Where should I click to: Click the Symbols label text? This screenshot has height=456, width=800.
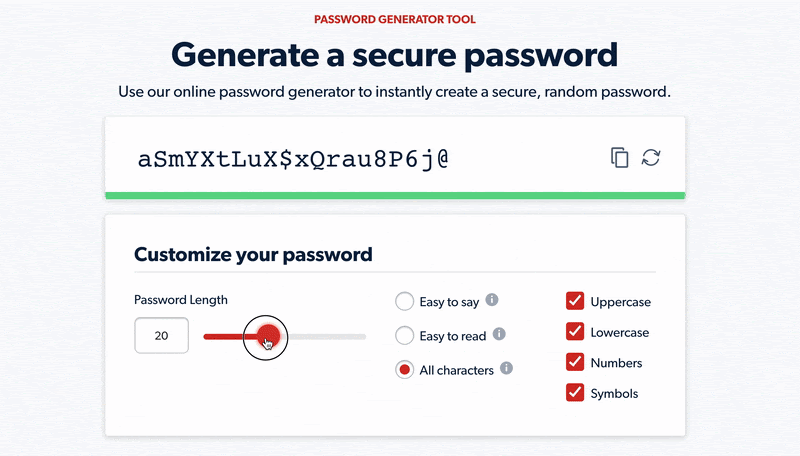pyautogui.click(x=614, y=393)
